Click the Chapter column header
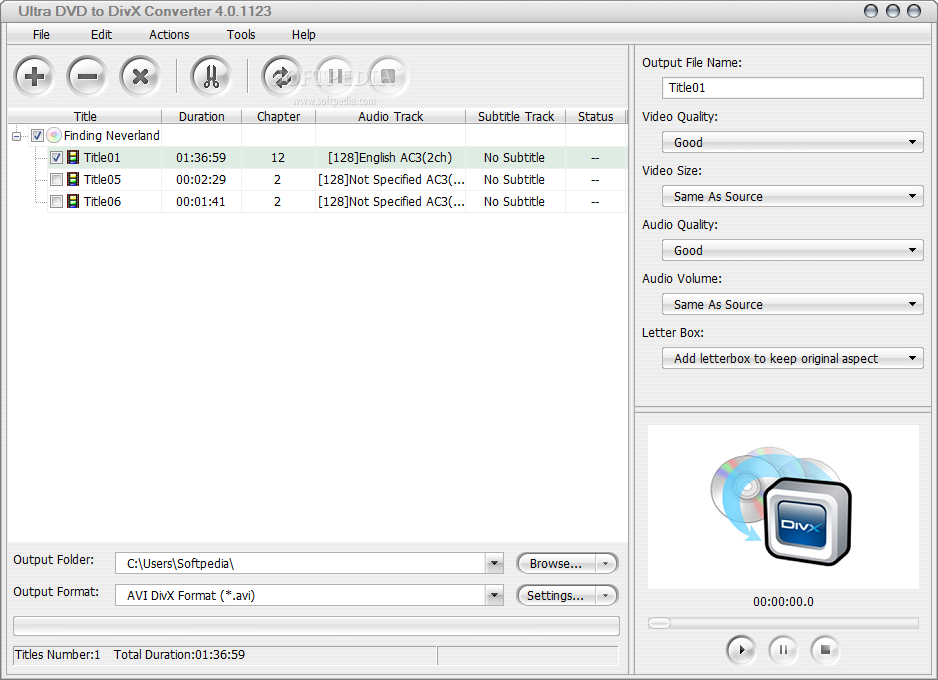The height and width of the screenshot is (680, 938). coord(278,117)
